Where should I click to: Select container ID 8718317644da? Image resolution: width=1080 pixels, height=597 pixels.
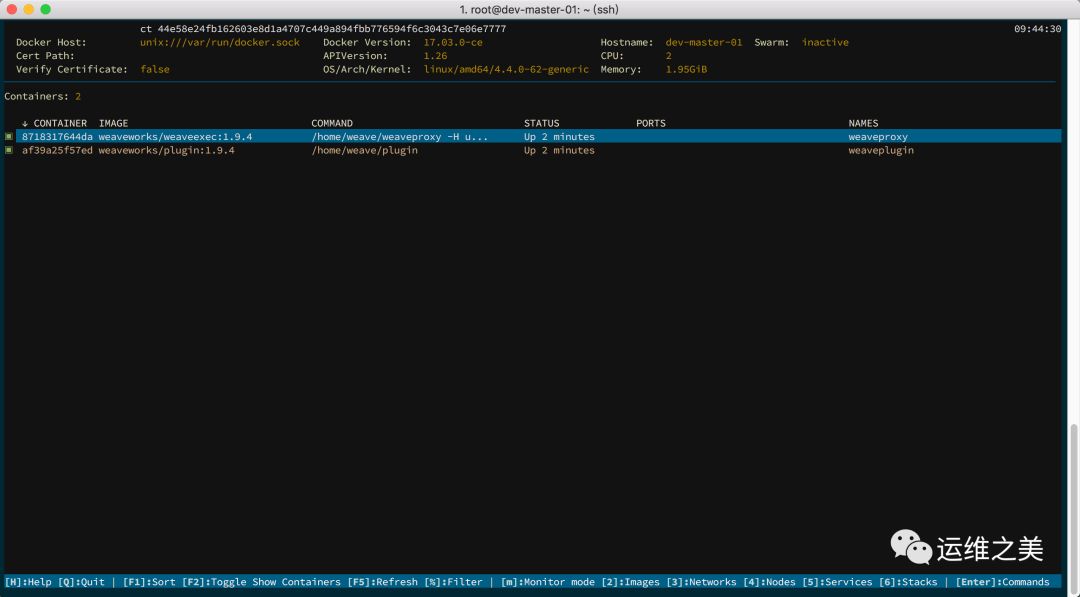pos(57,136)
